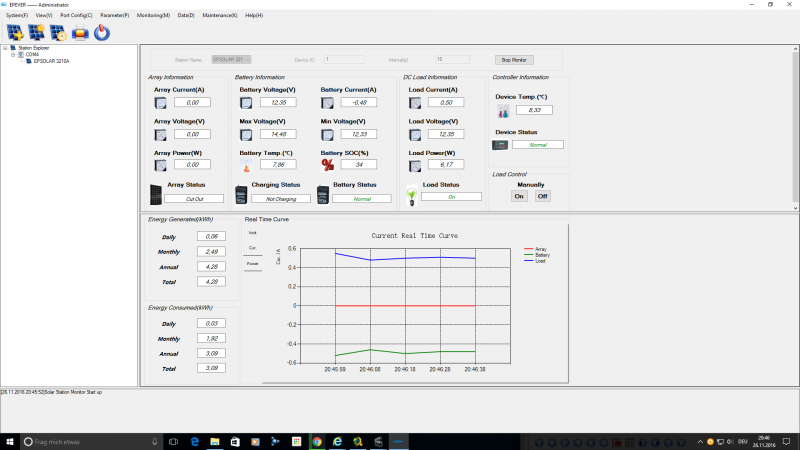Viewport: 800px width, 450px height.
Task: Click the Load Status light bulb icon
Action: pos(412,196)
